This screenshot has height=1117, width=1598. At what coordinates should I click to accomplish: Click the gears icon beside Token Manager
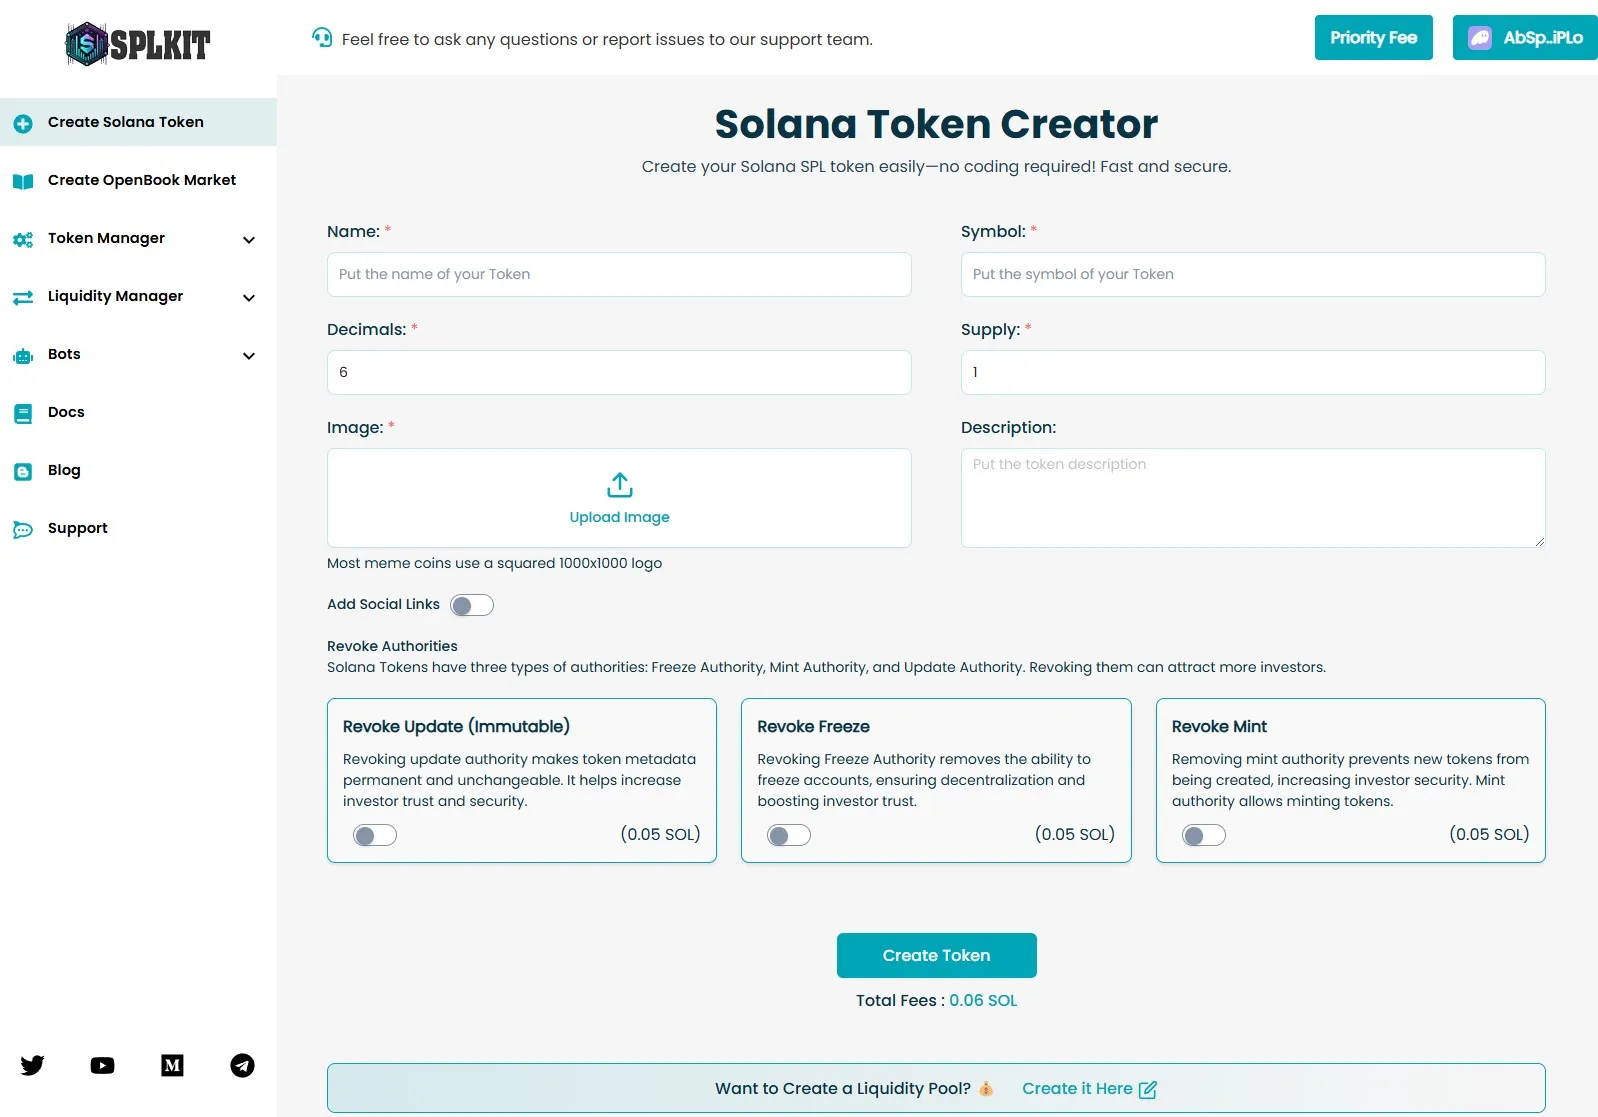[x=23, y=239]
